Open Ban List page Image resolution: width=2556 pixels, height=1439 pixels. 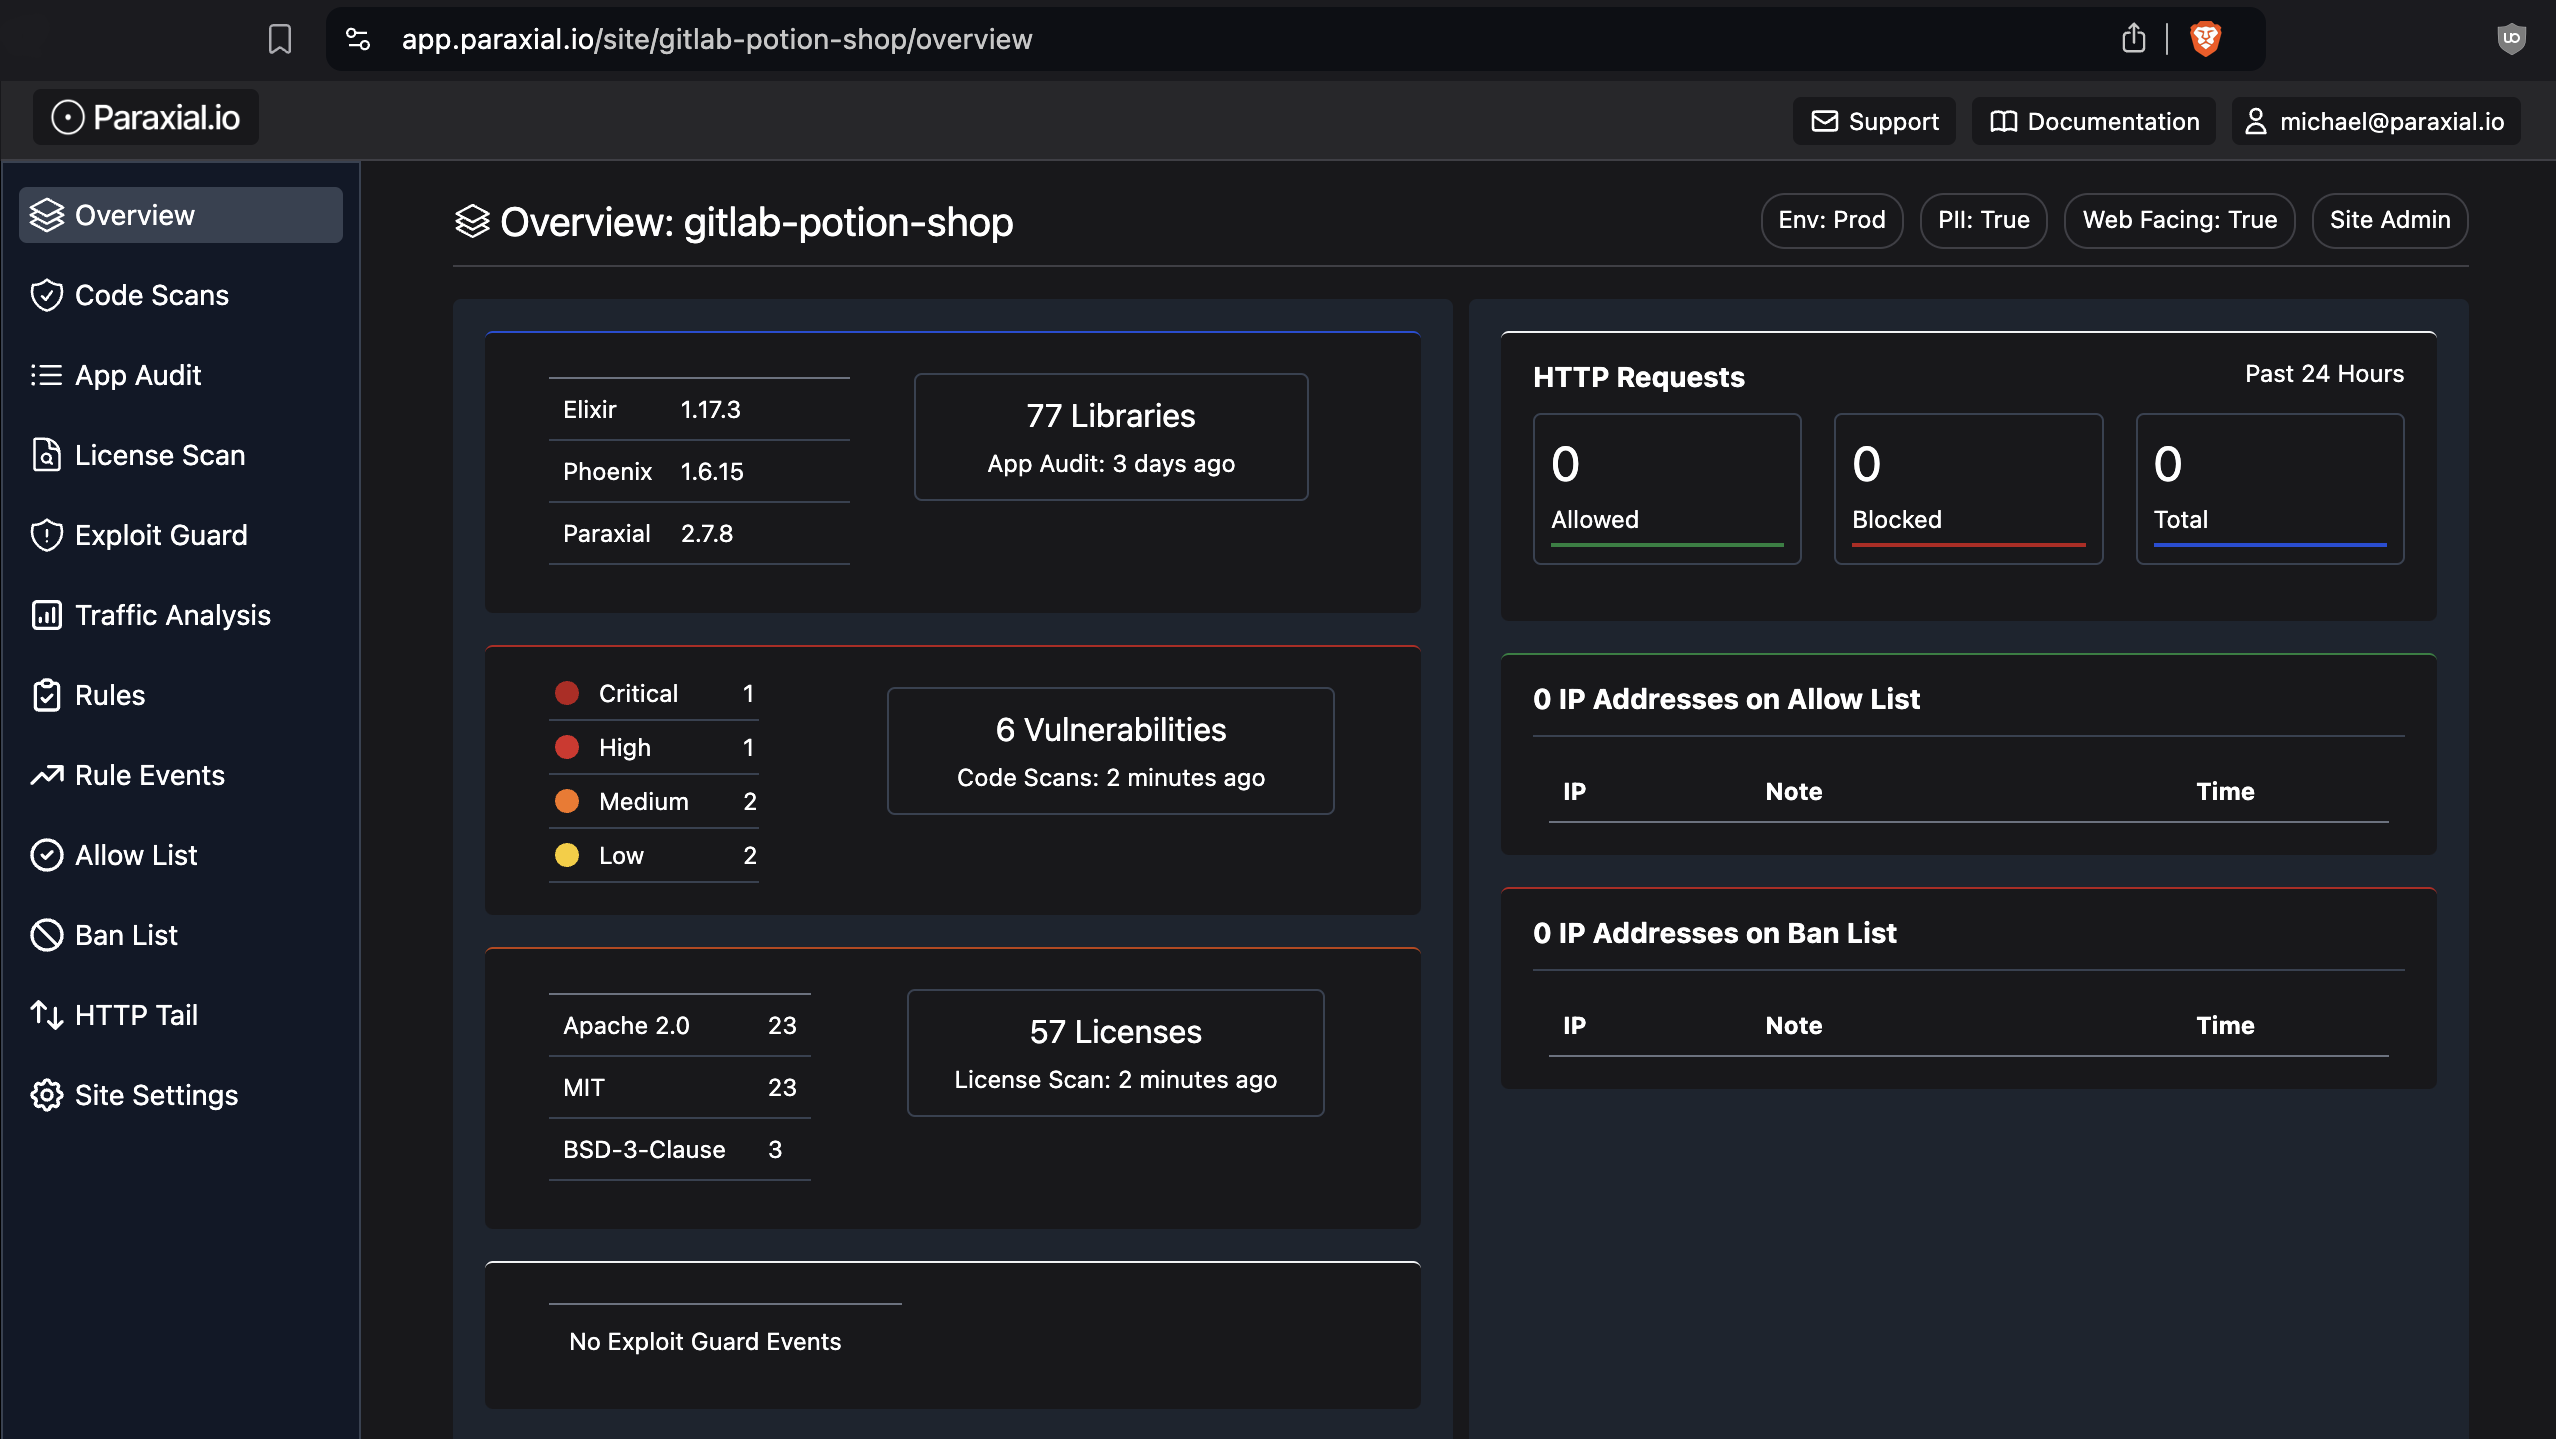(181, 935)
